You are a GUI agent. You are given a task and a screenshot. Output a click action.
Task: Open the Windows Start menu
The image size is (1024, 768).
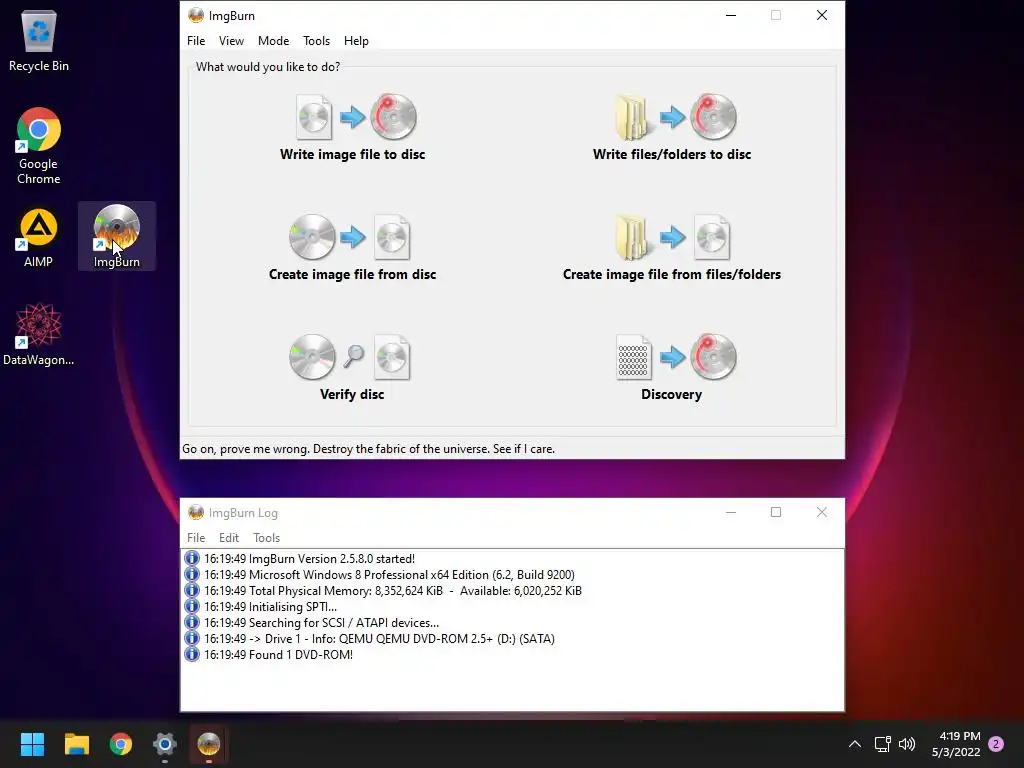[x=32, y=744]
